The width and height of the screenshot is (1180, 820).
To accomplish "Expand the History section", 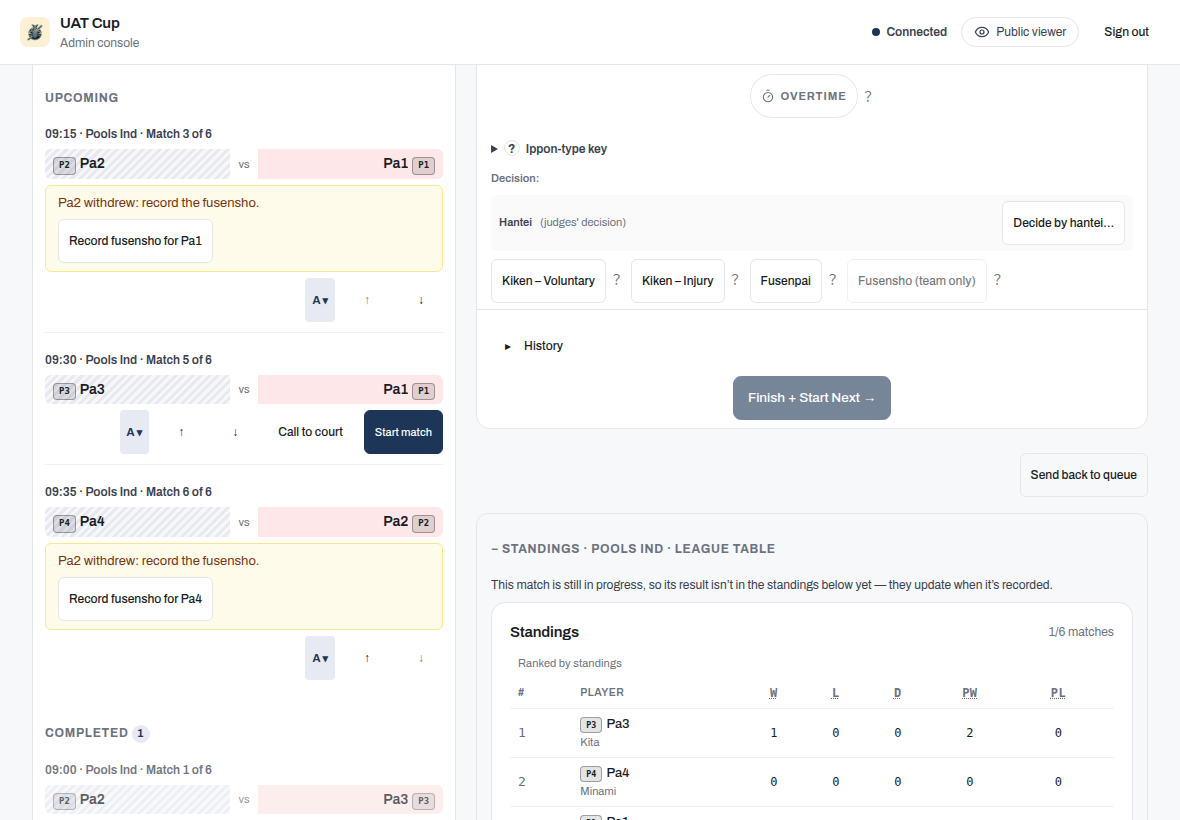I will tap(534, 346).
